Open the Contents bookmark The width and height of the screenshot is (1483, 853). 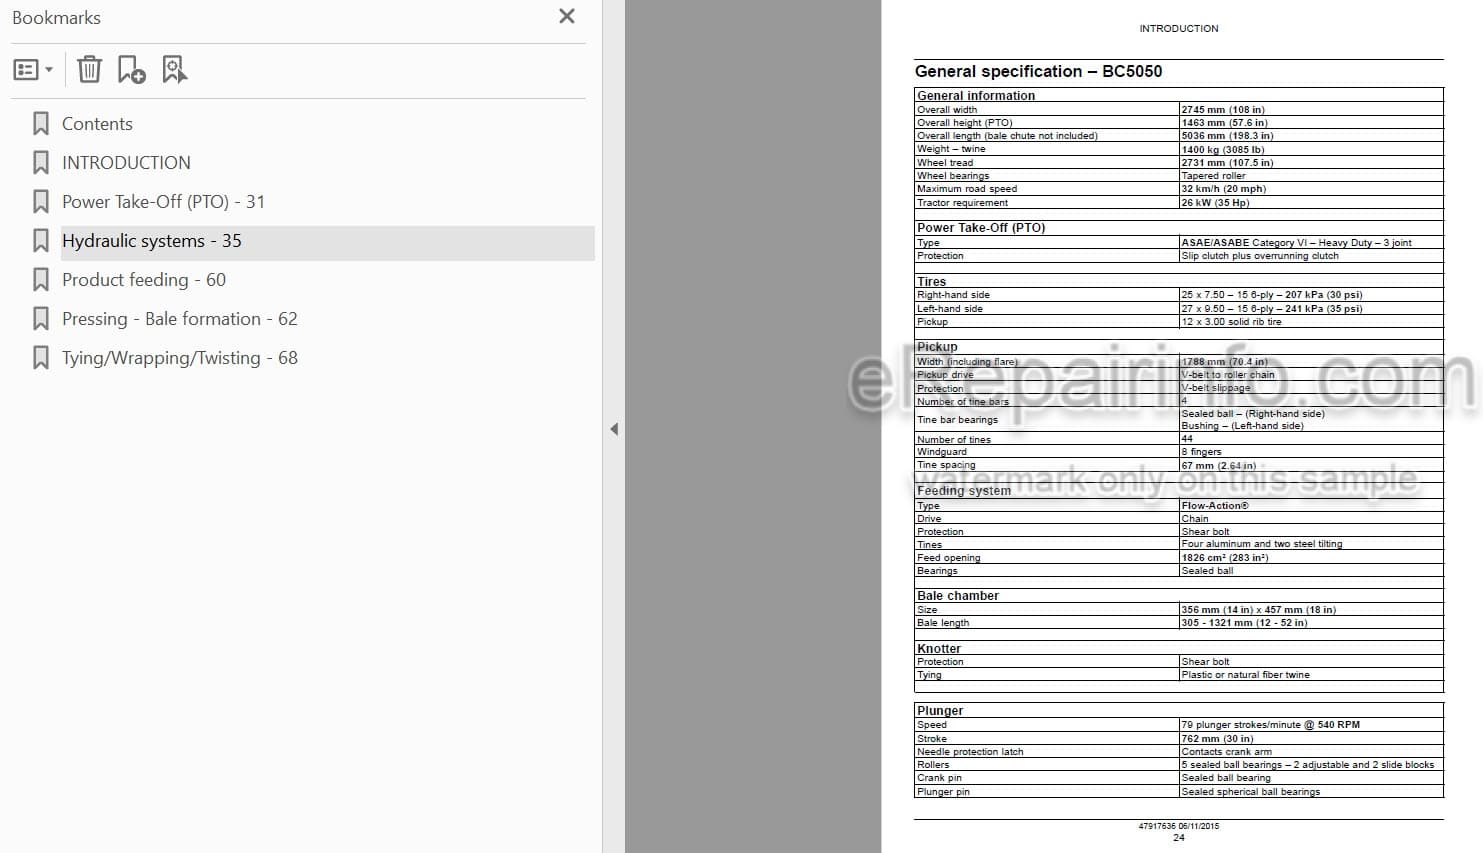[x=97, y=124]
